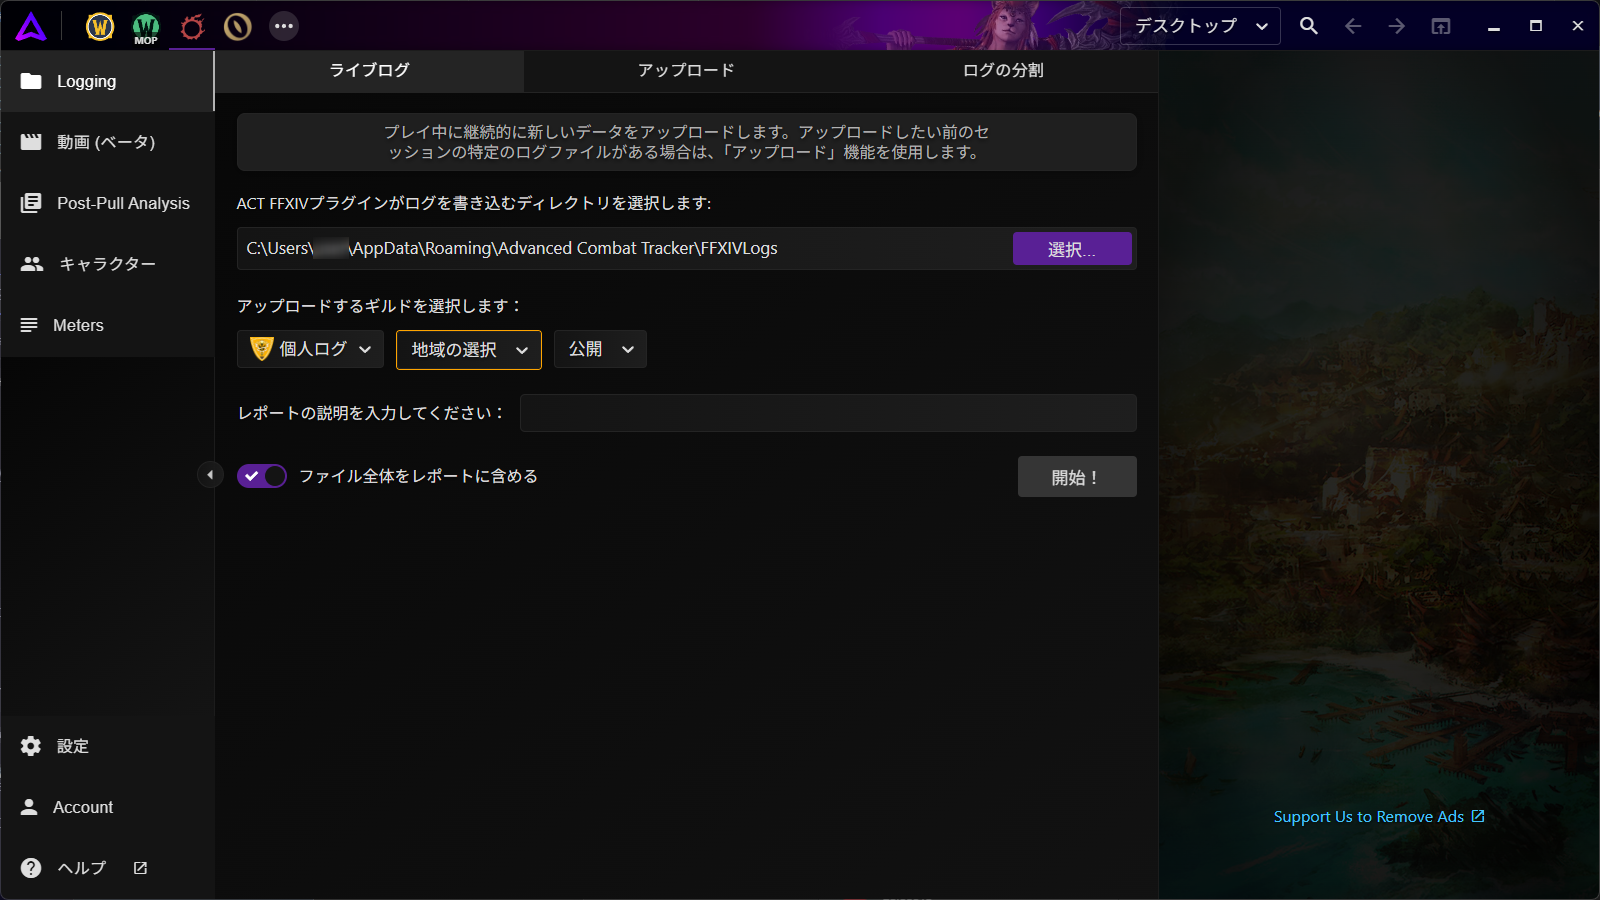Click the 開始！ start button
Screen dimensions: 1600x900
click(1076, 477)
